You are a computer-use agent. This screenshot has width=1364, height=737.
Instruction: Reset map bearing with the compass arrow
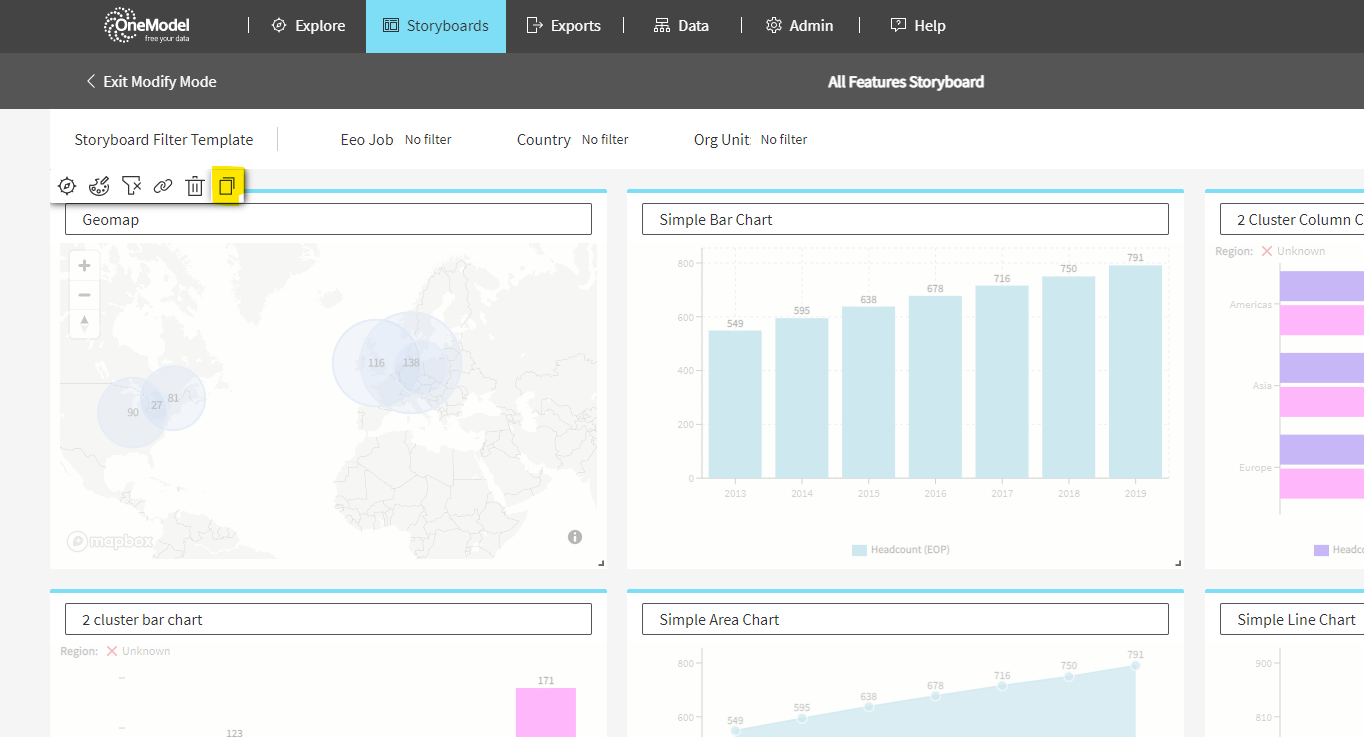(85, 323)
